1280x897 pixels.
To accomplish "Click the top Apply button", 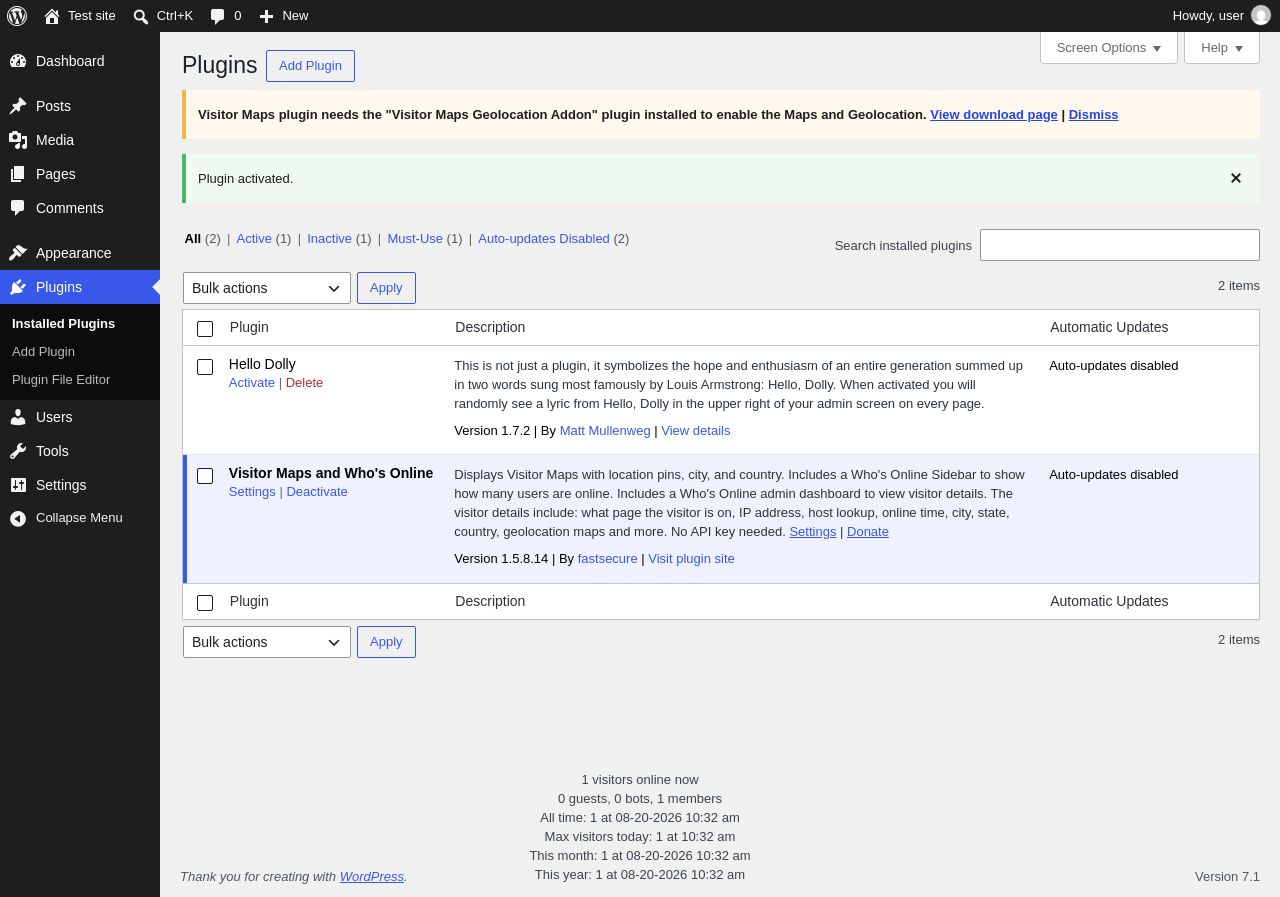I will click(386, 288).
